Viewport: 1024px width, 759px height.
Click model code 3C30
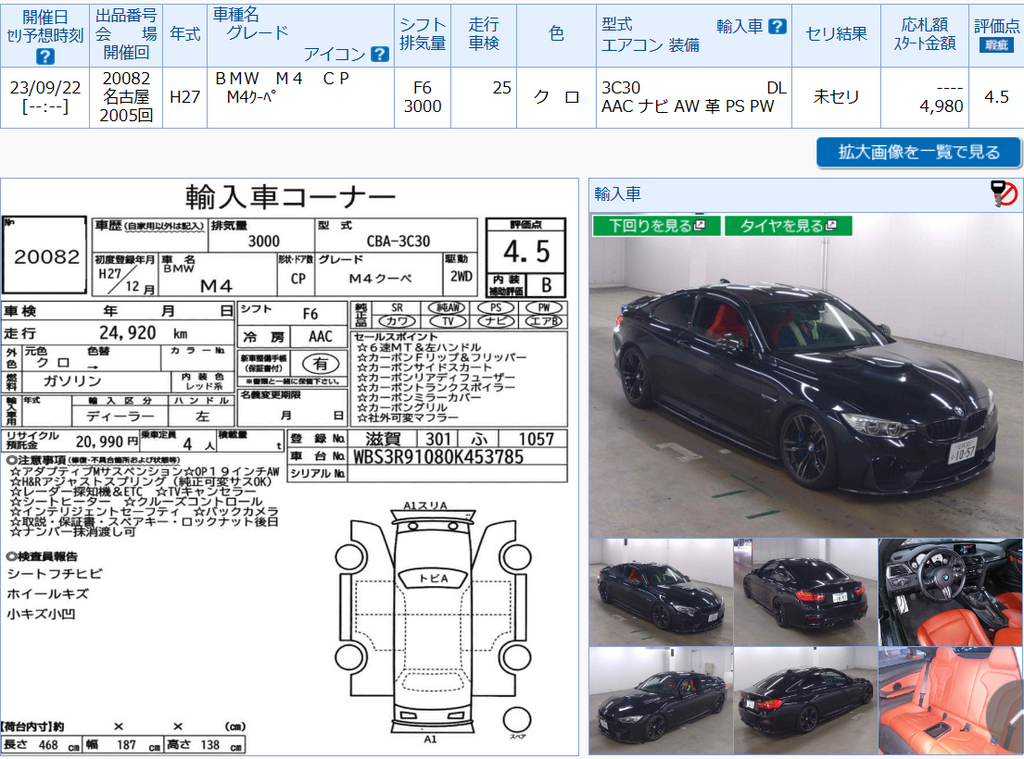[x=620, y=88]
